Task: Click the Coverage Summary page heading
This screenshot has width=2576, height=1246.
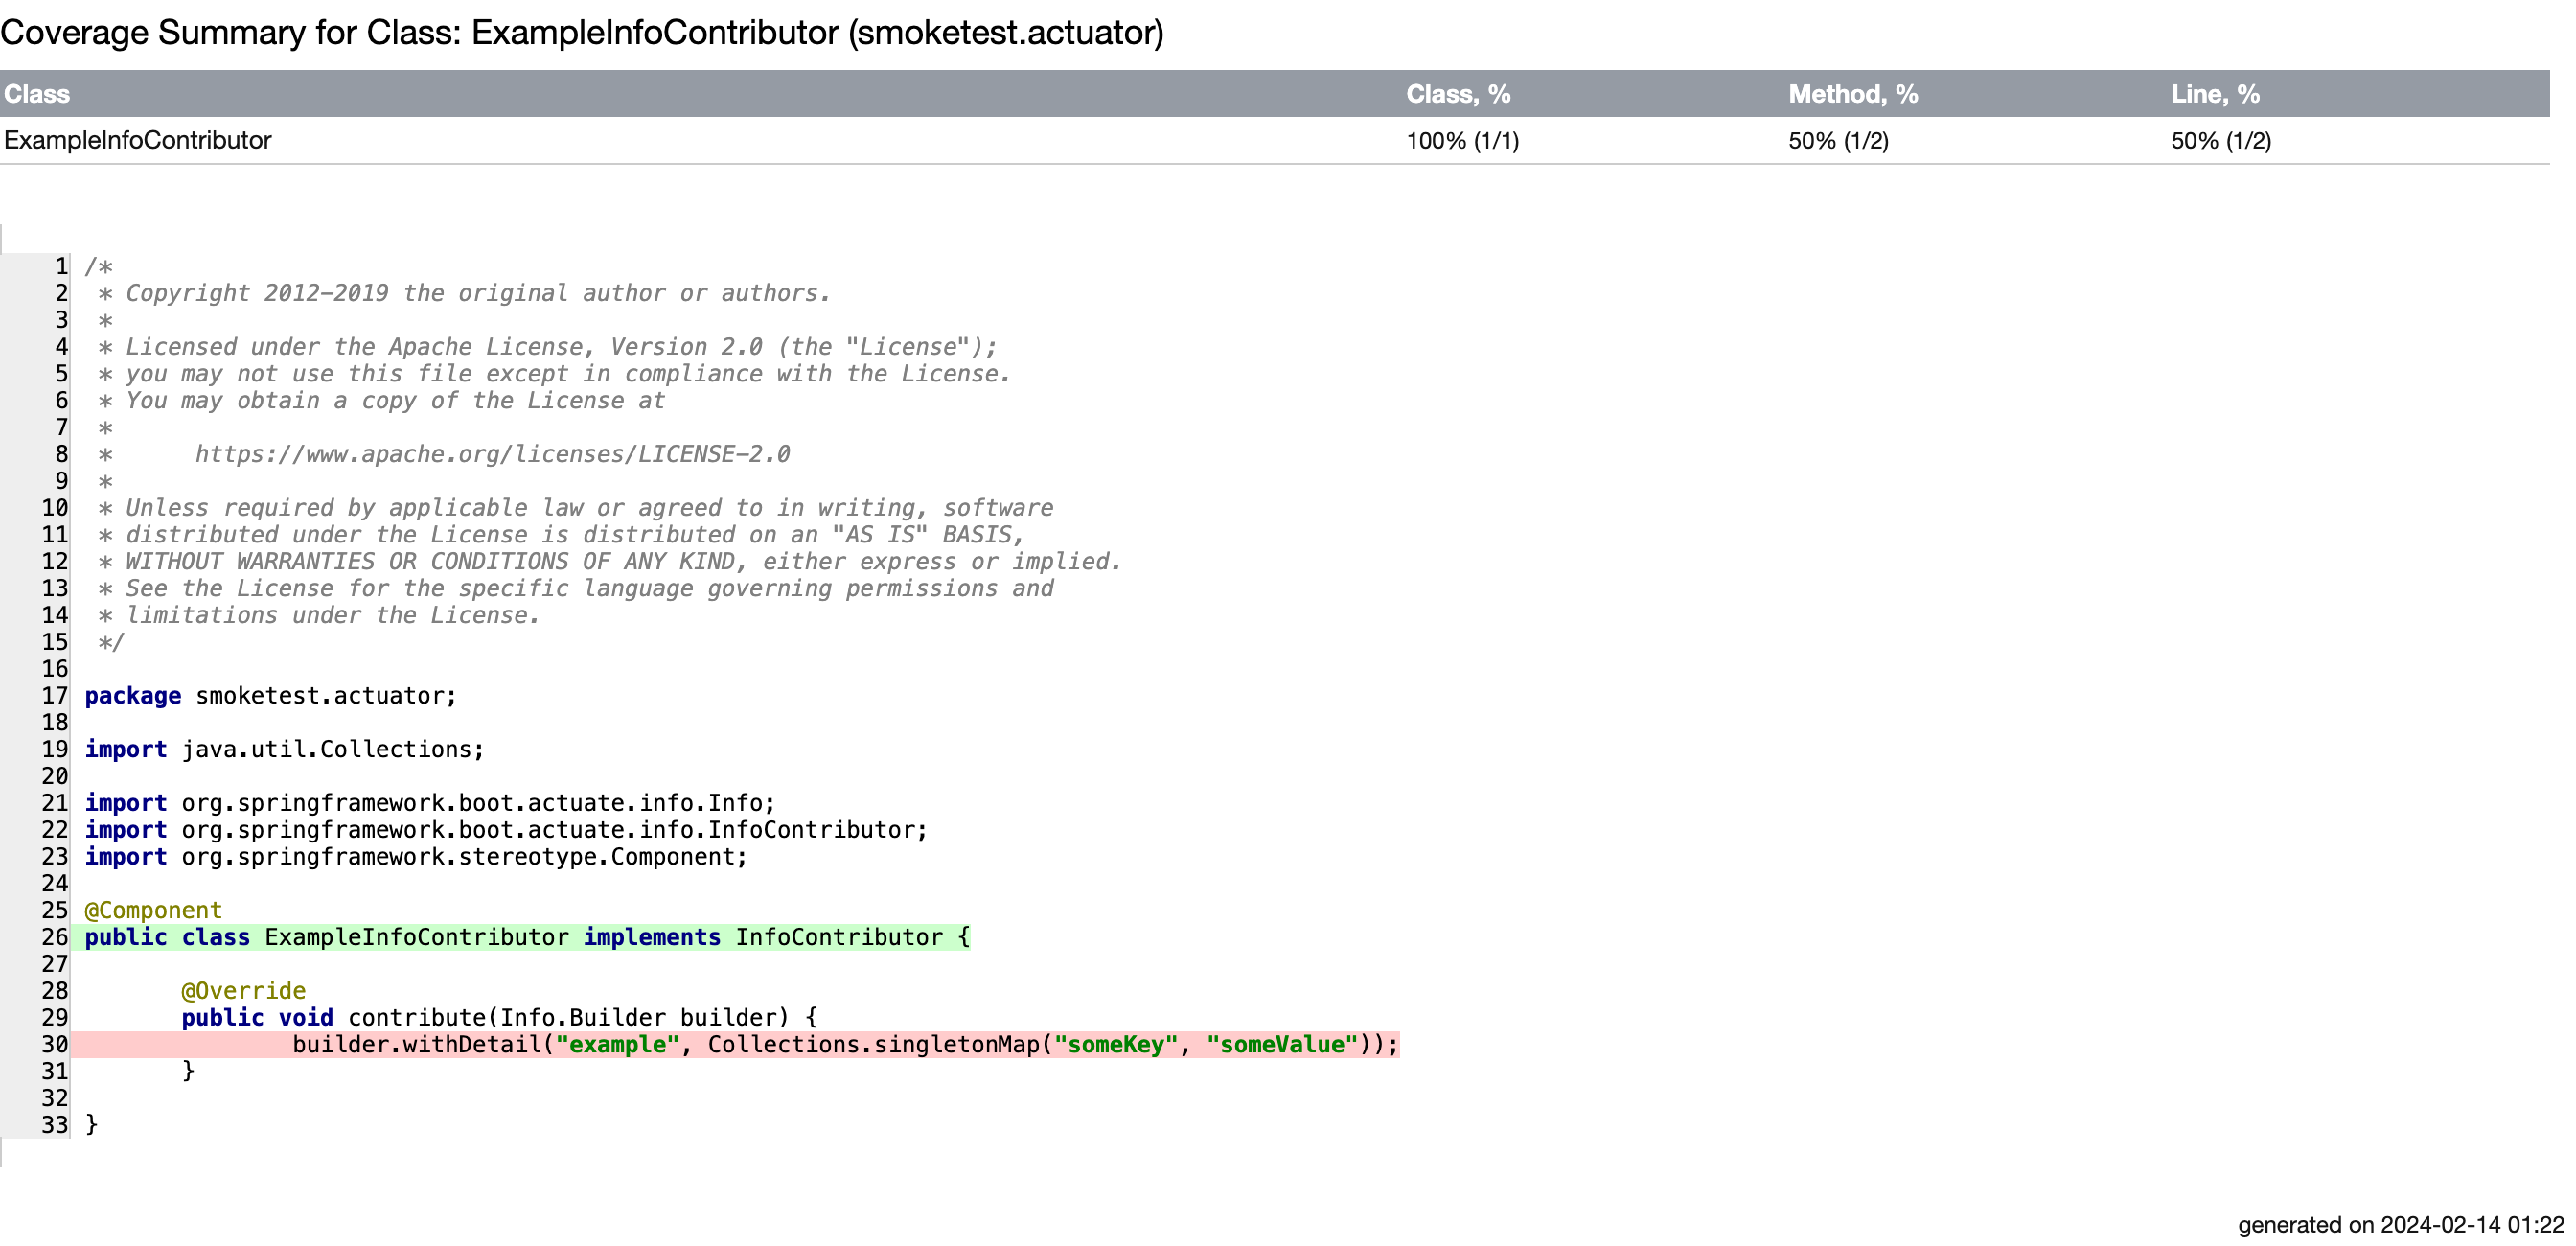Action: point(581,33)
